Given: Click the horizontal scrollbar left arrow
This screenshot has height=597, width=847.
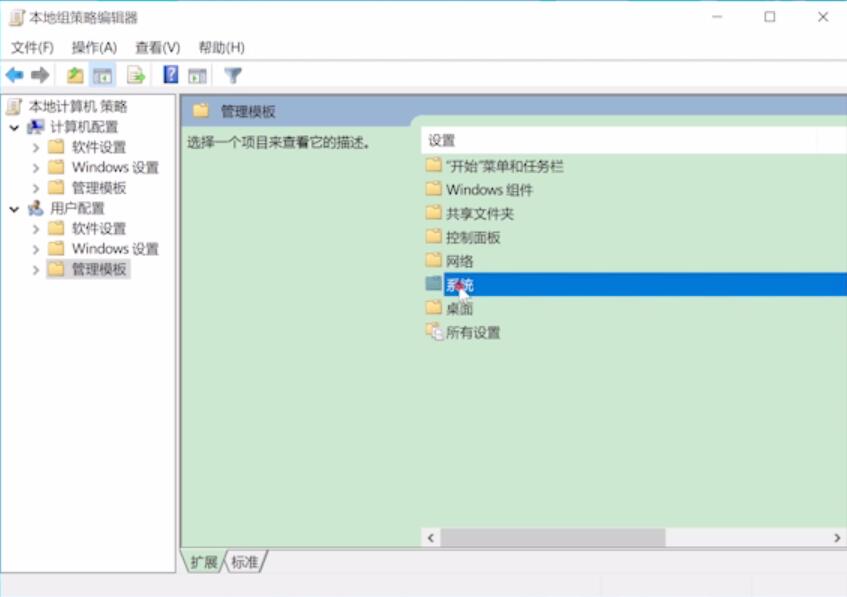Looking at the screenshot, I should coord(431,538).
